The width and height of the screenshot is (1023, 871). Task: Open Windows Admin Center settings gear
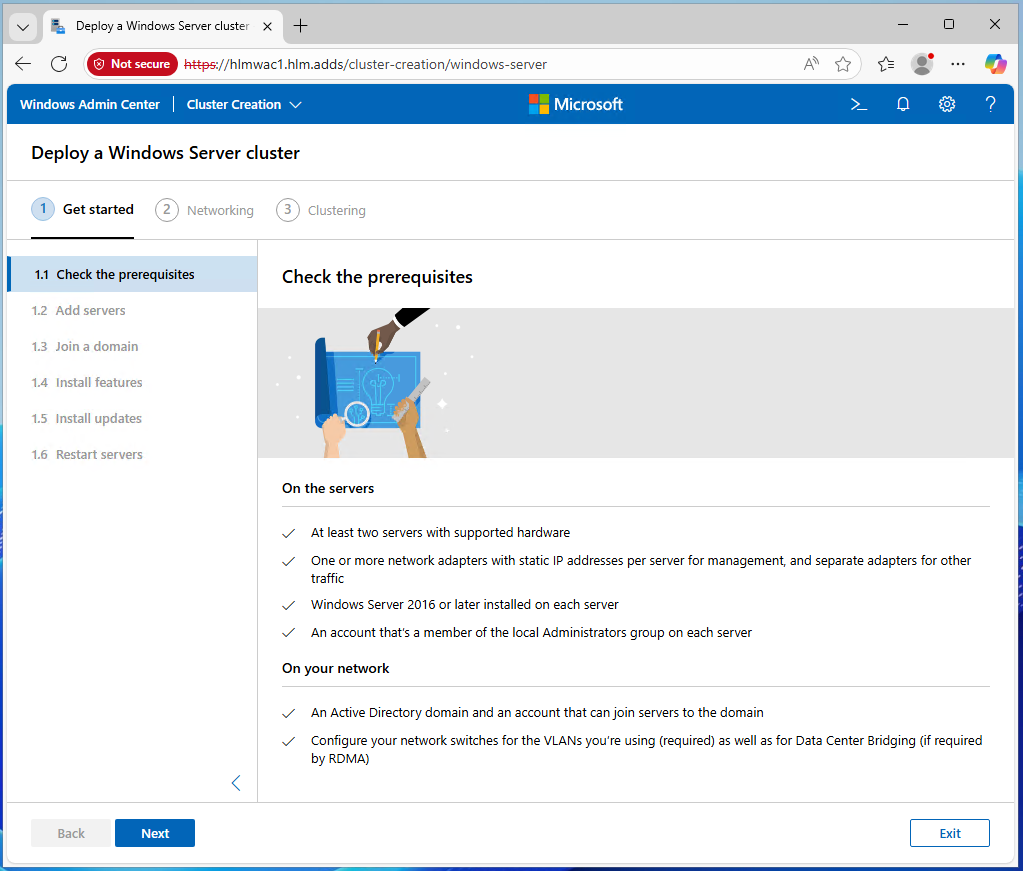point(947,104)
